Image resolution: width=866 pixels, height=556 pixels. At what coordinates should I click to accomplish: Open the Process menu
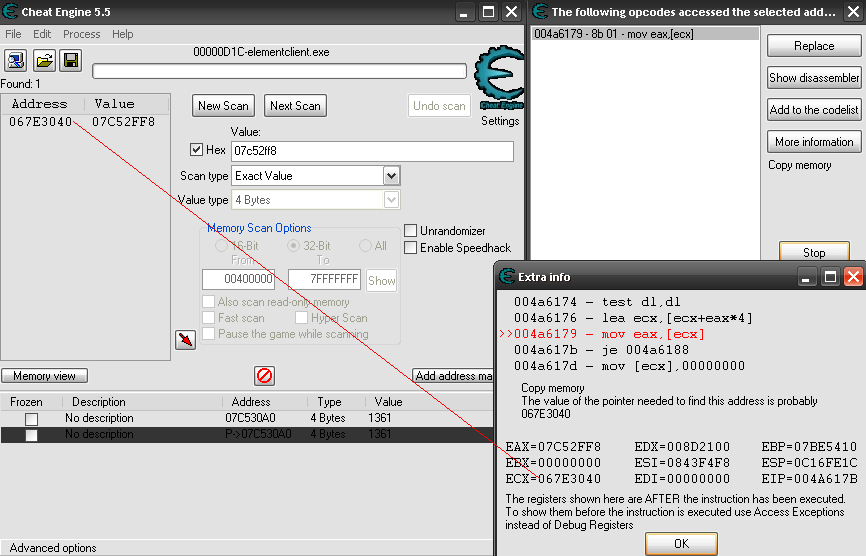pyautogui.click(x=81, y=34)
